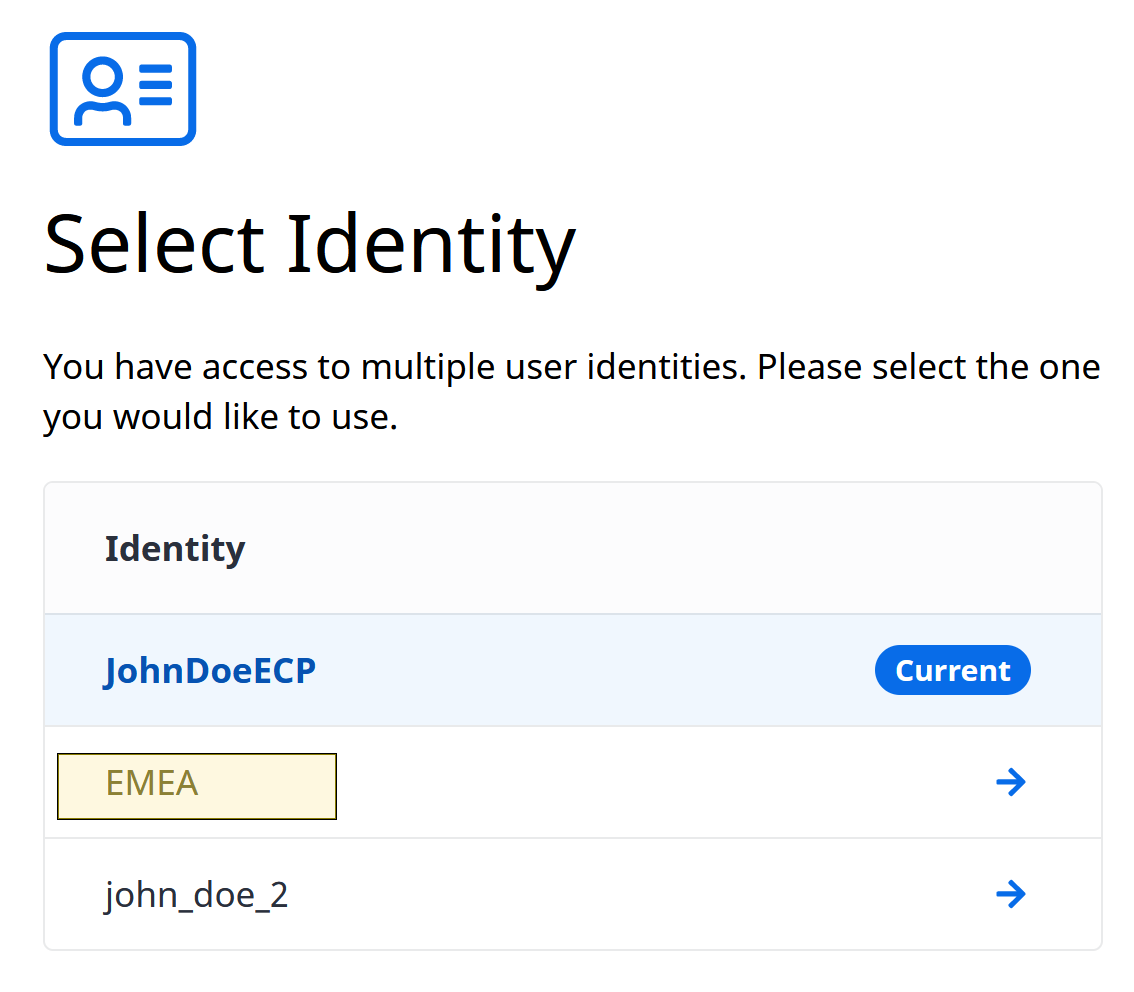
Task: Click the arrow icon beside john_doe_2
Action: [1010, 894]
